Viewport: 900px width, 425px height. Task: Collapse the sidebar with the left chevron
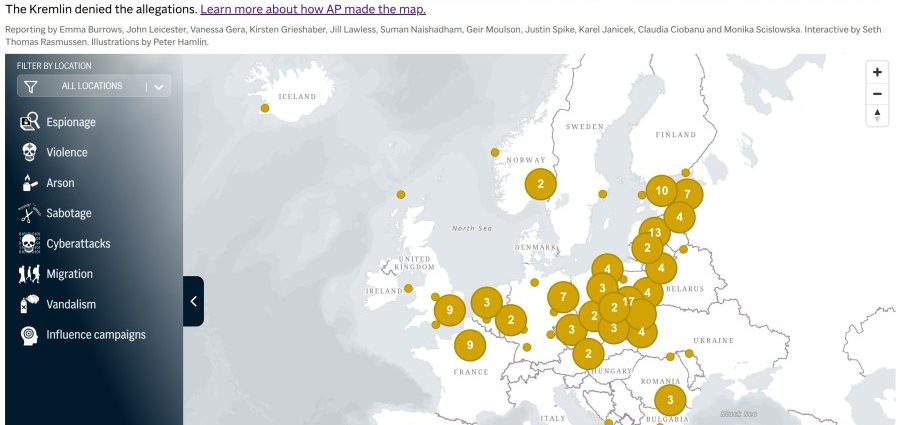[x=193, y=300]
